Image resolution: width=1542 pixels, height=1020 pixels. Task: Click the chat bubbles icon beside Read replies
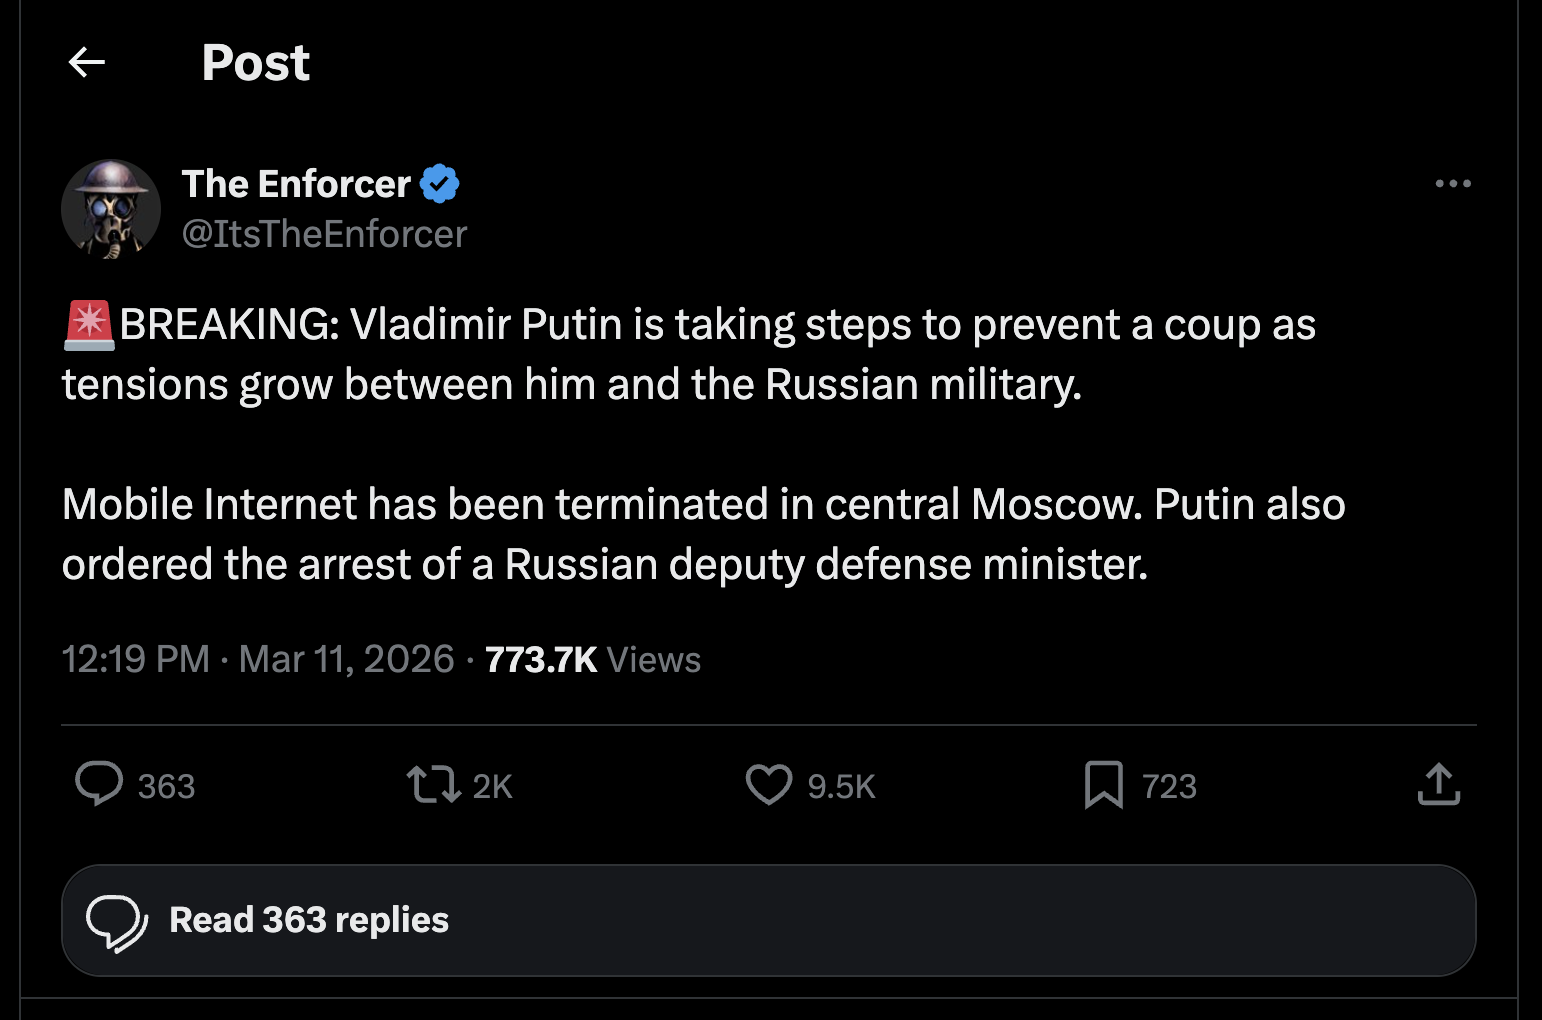tap(117, 921)
